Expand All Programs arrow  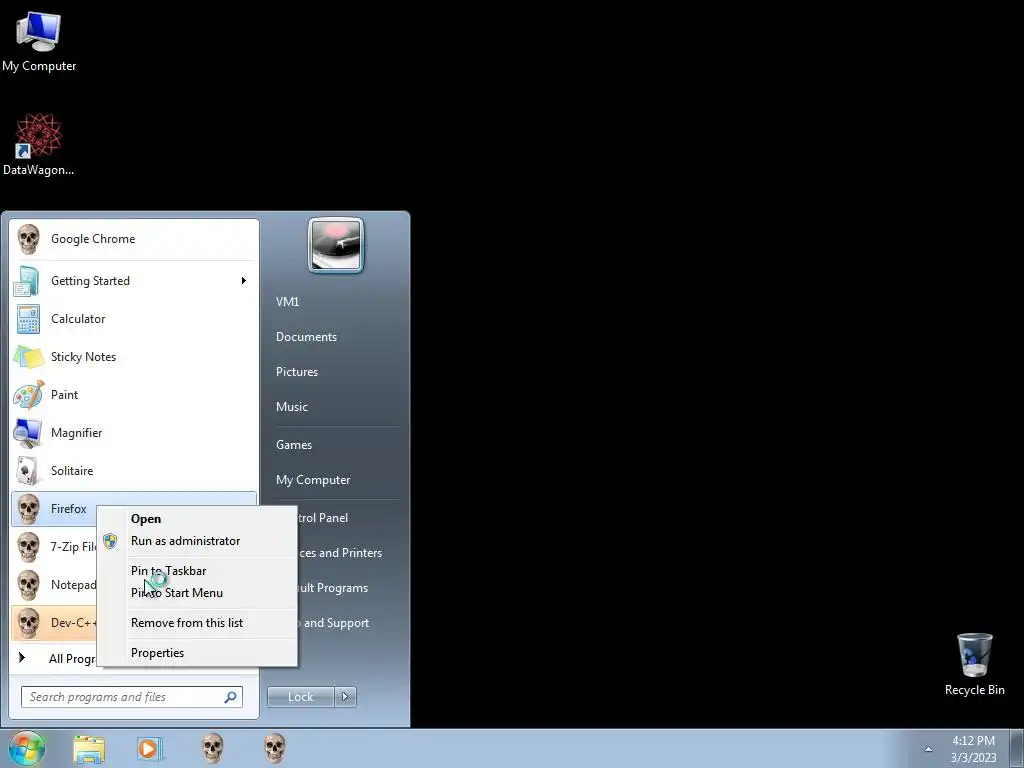coord(22,658)
